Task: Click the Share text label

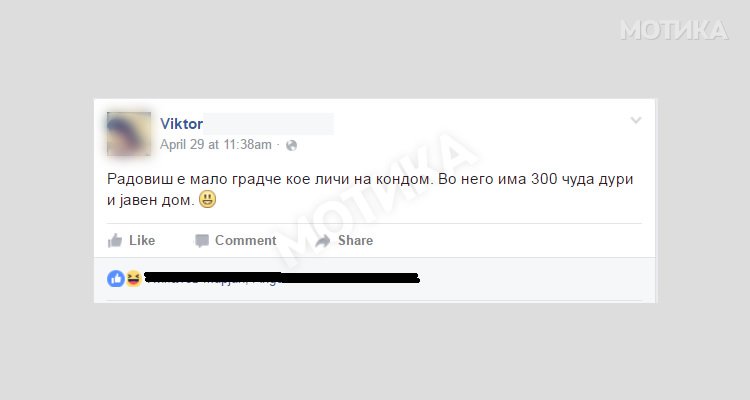Action: [355, 240]
